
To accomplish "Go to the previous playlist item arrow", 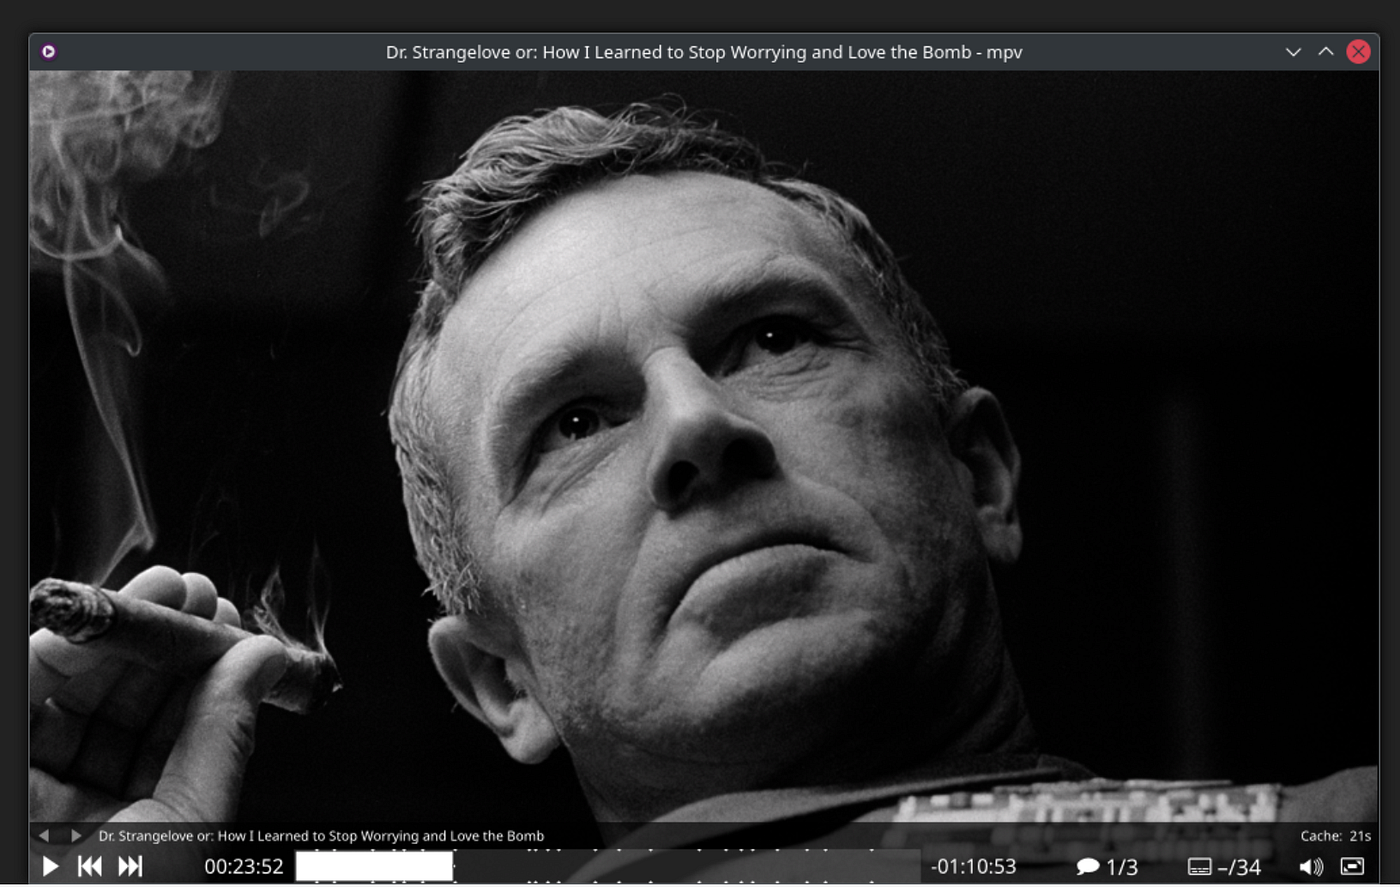I will pos(43,835).
